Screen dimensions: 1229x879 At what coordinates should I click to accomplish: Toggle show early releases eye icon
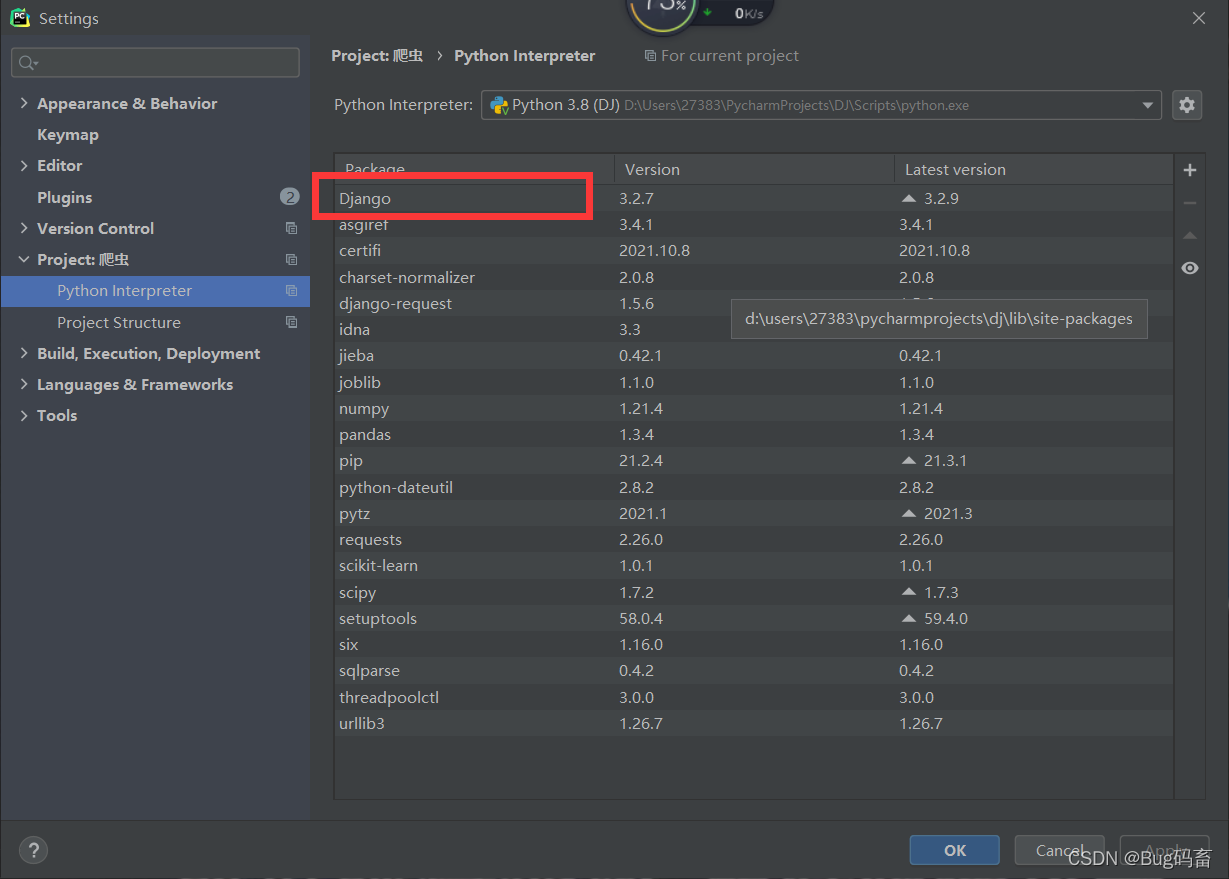(x=1190, y=268)
